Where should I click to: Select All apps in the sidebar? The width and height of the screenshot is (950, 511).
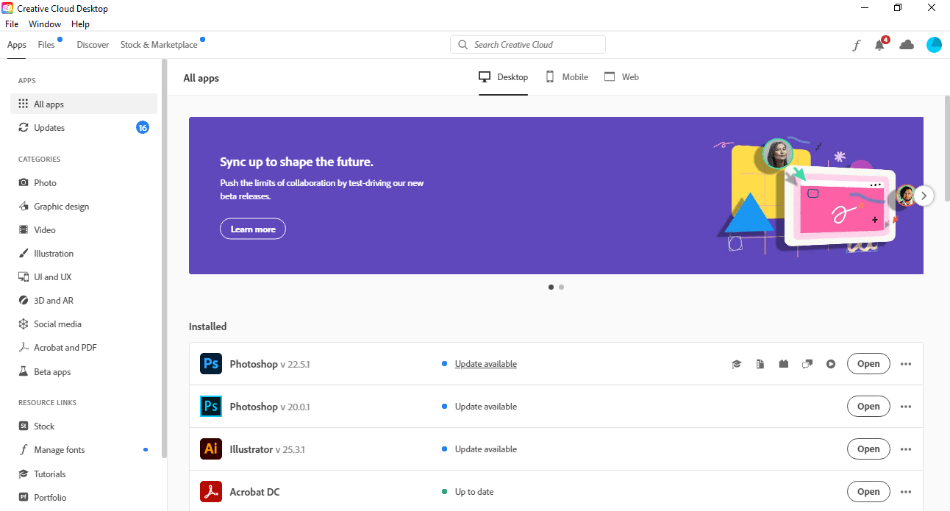tap(84, 104)
